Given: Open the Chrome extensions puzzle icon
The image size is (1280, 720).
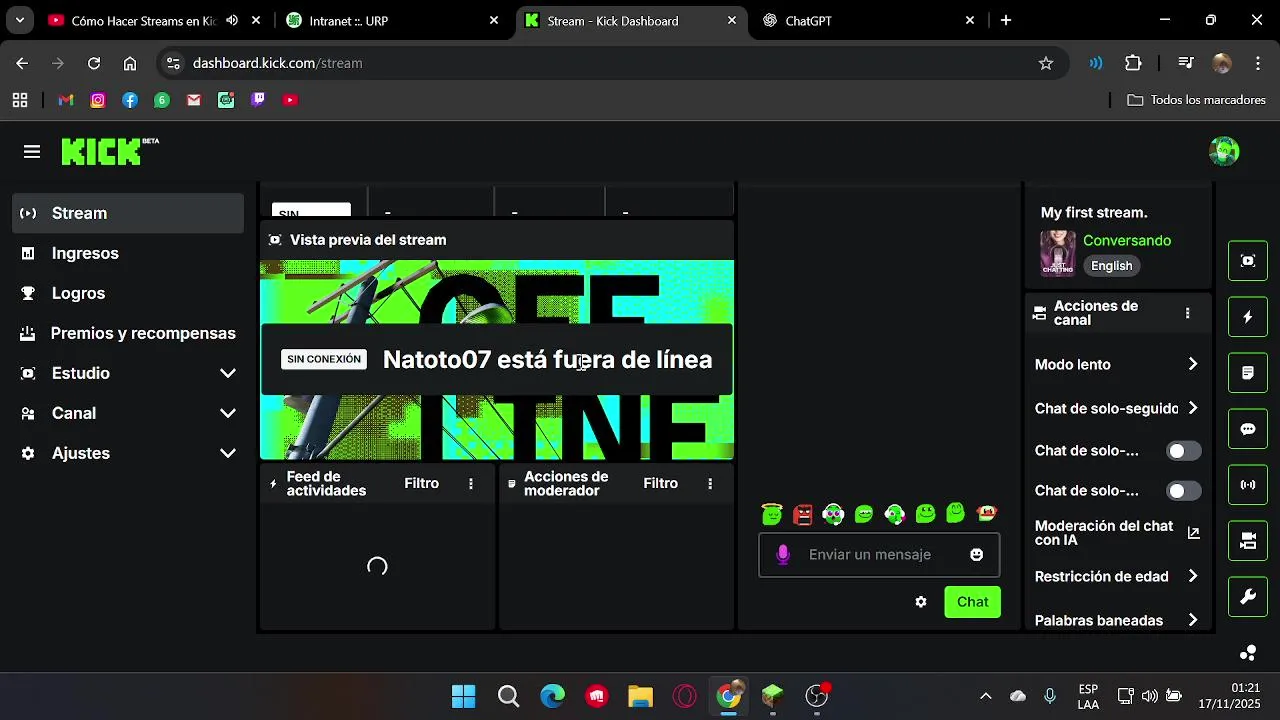Looking at the screenshot, I should coord(1133,63).
